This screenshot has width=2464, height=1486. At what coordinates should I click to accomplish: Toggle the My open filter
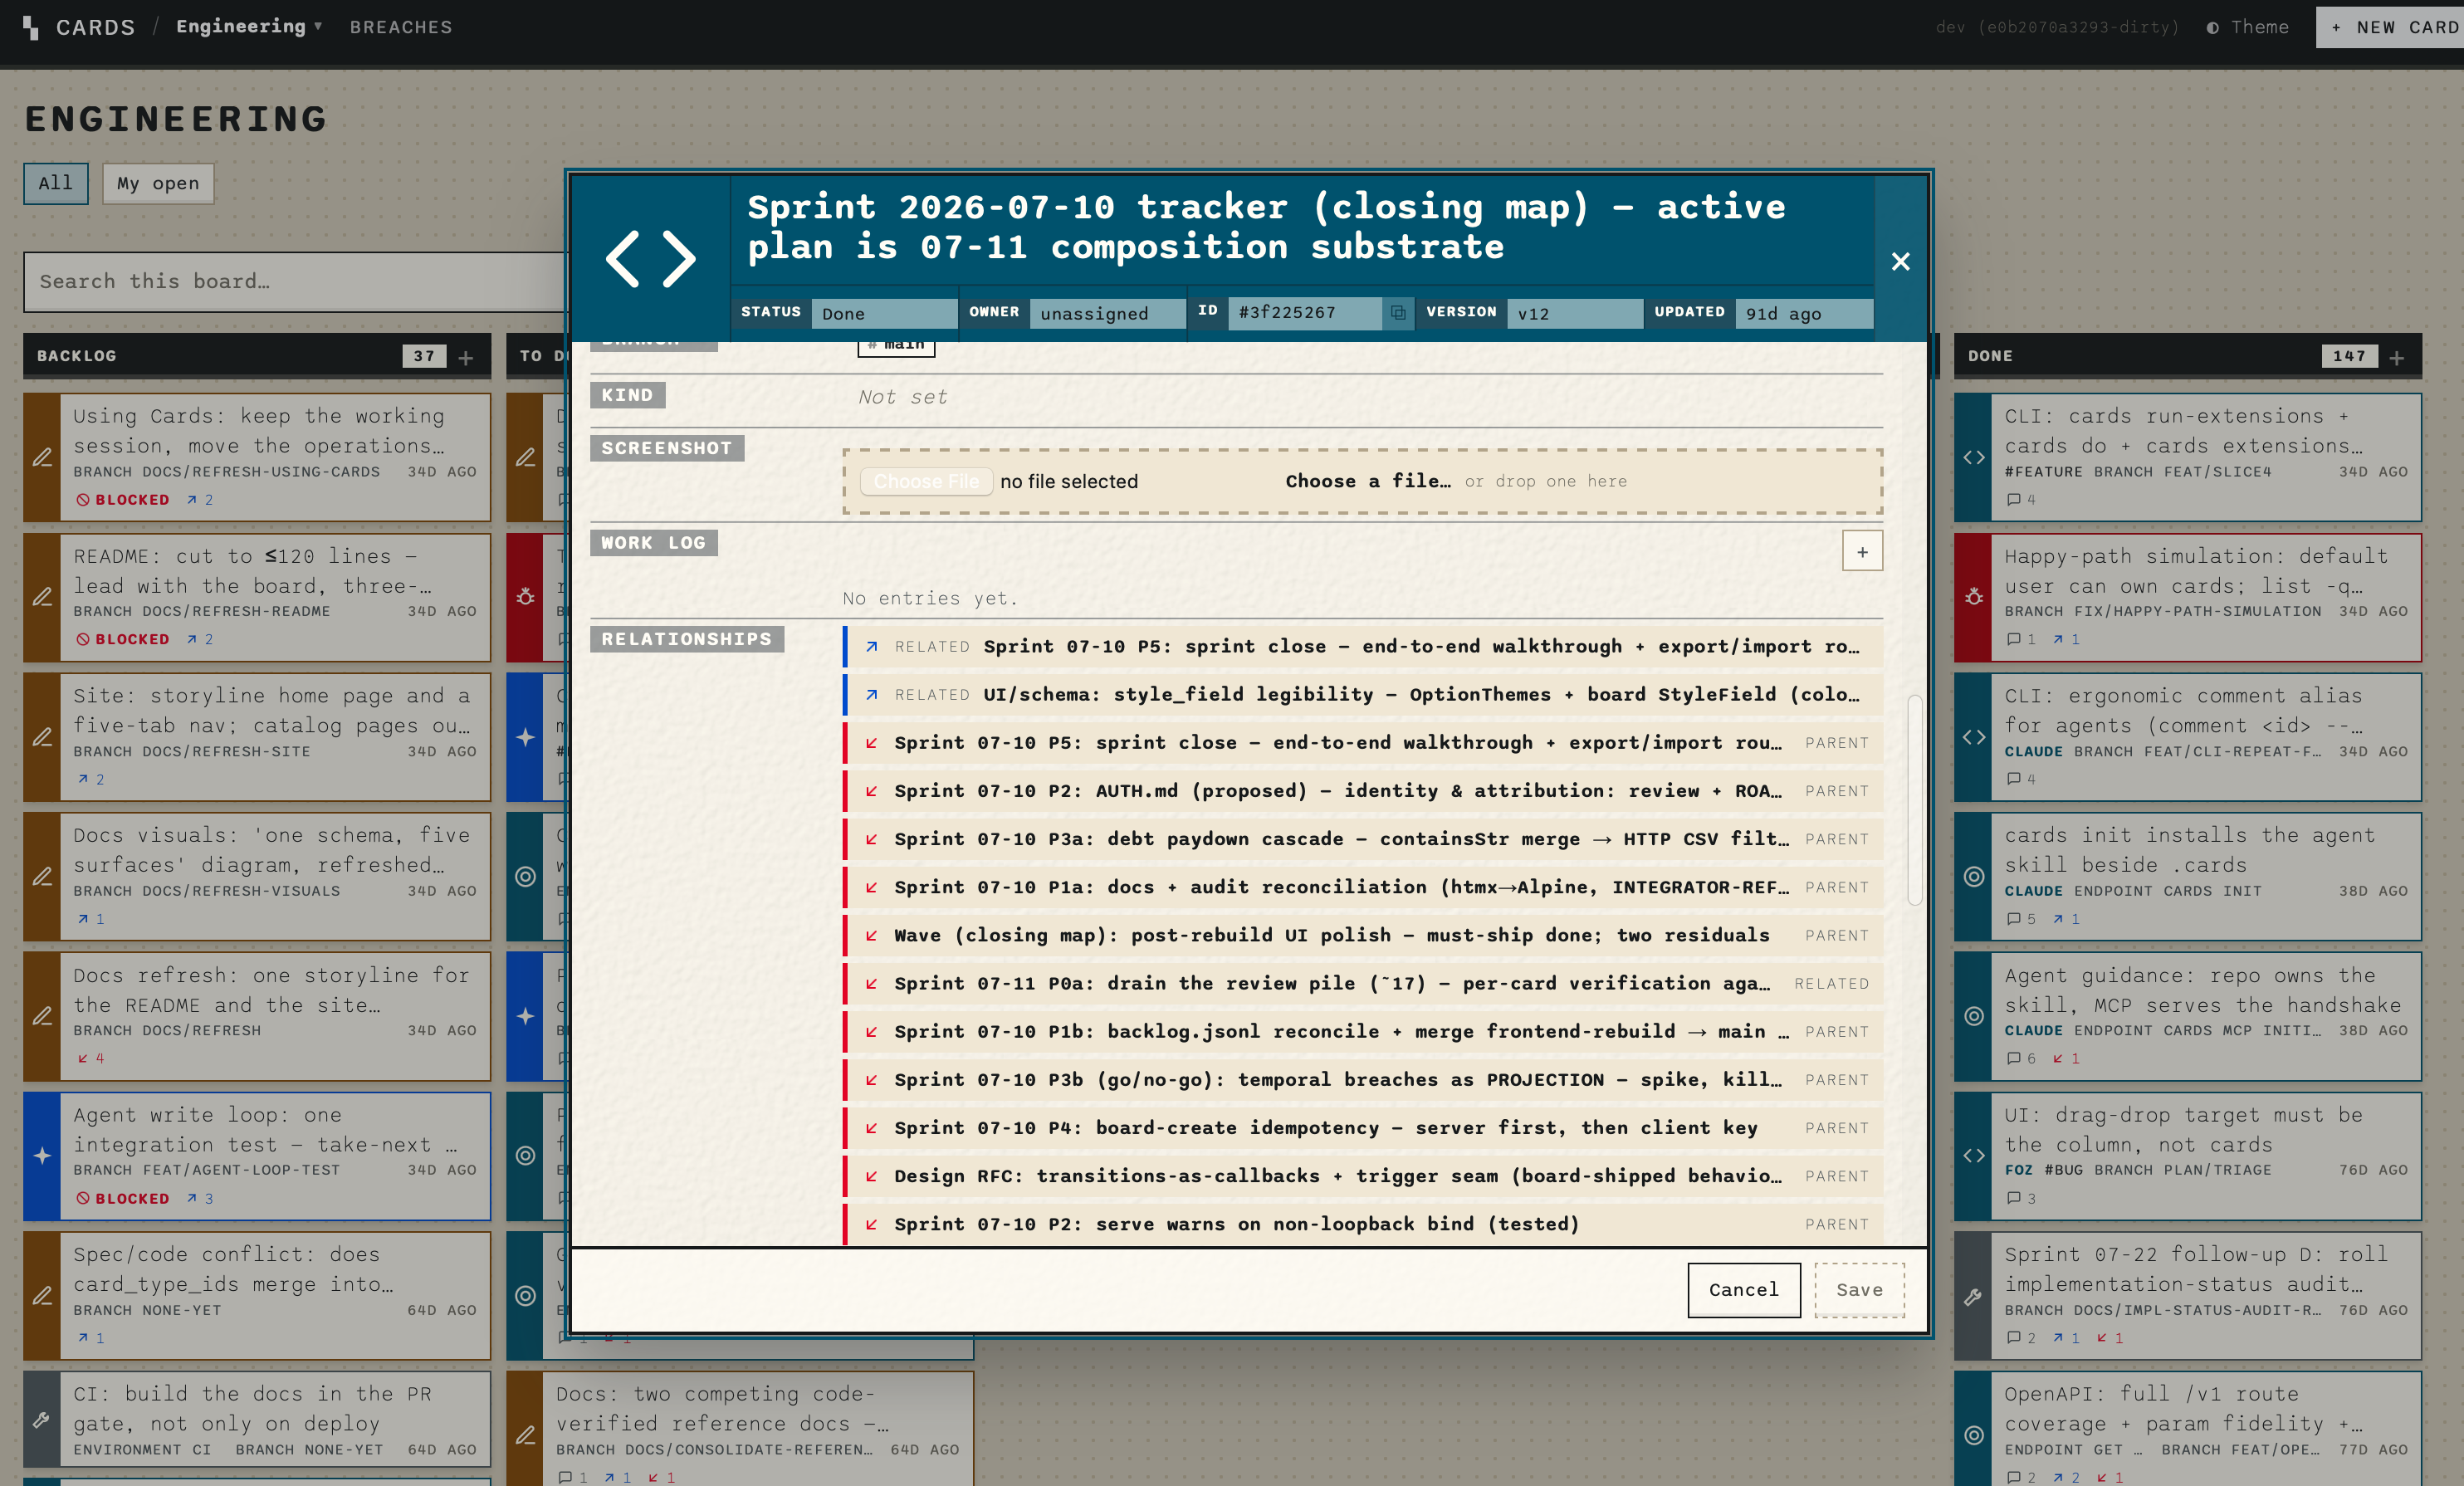click(158, 184)
